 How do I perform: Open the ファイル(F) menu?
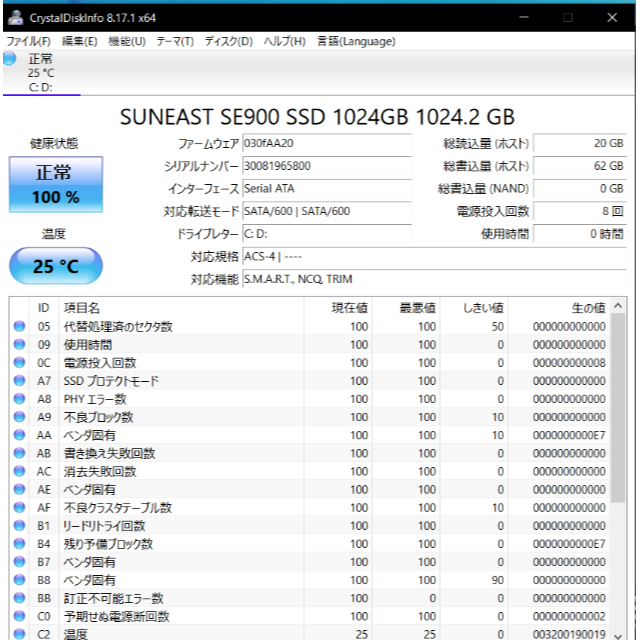tap(28, 41)
